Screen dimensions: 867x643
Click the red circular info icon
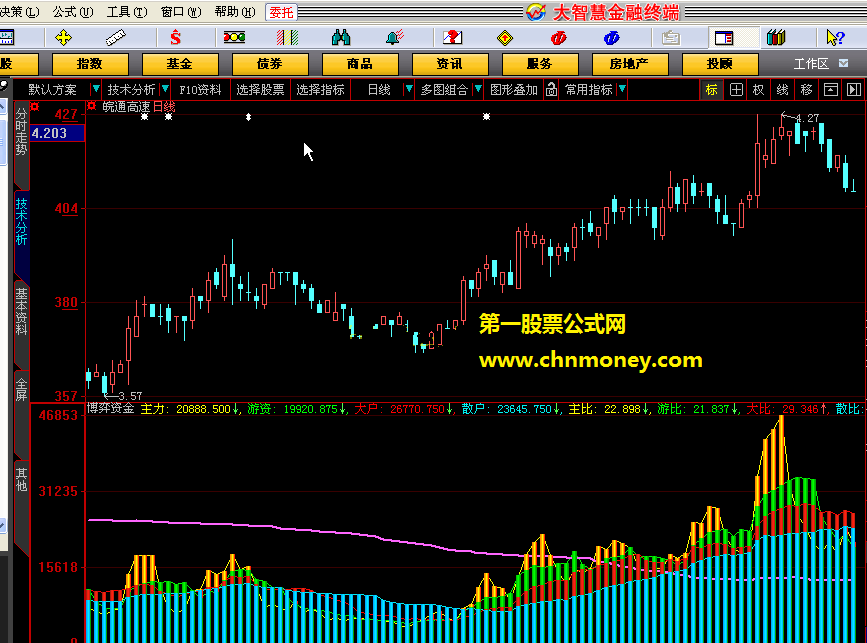tap(558, 38)
